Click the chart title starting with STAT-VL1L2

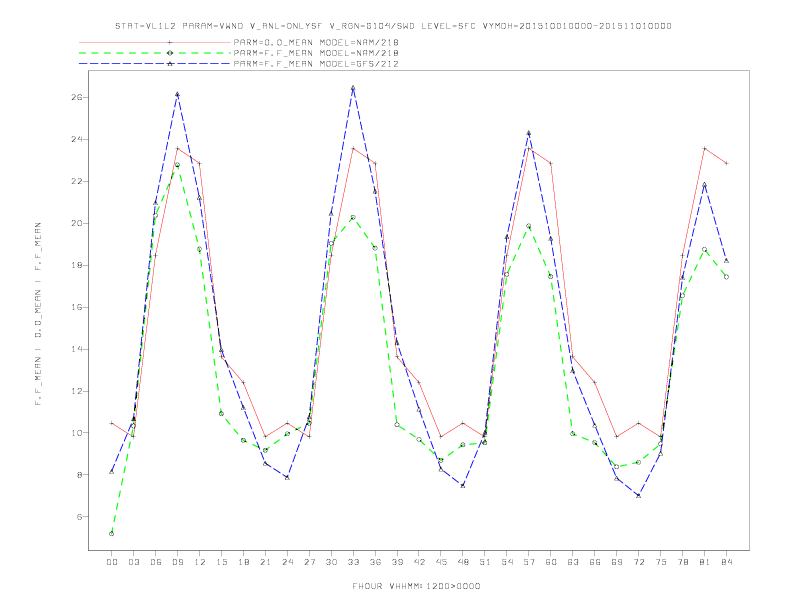point(393,26)
